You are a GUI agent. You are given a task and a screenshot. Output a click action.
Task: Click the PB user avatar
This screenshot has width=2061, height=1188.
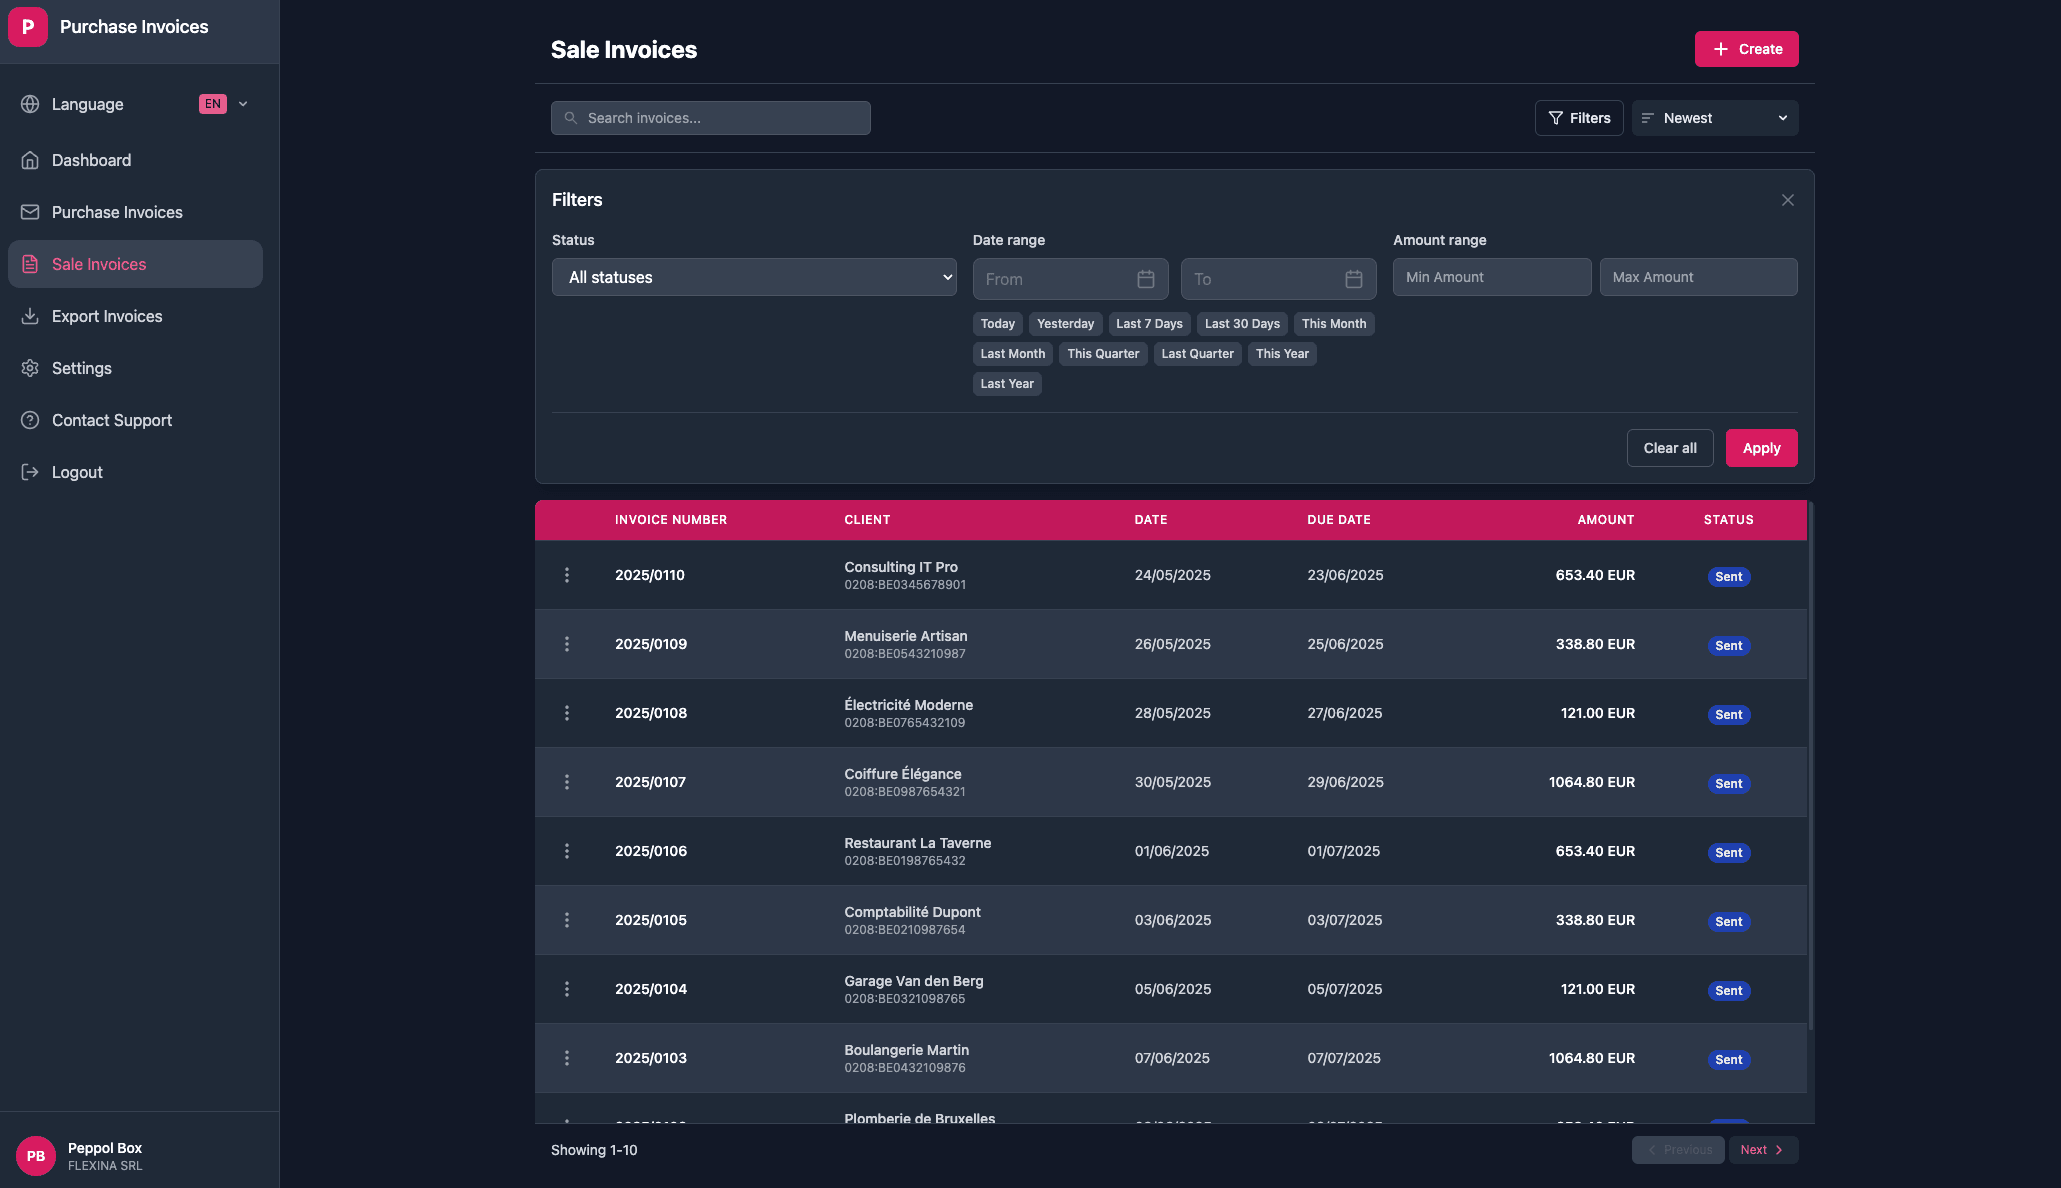tap(36, 1156)
